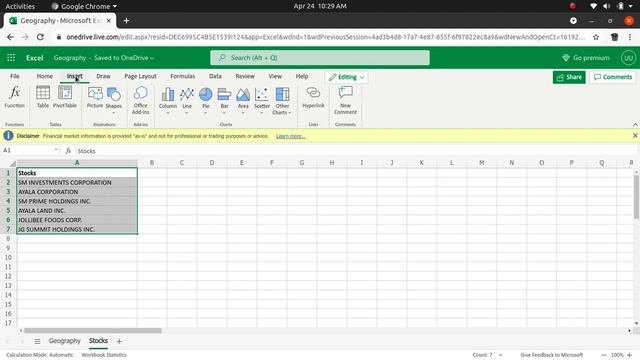640x360 pixels.
Task: Open Other Charts menu
Action: [x=282, y=101]
